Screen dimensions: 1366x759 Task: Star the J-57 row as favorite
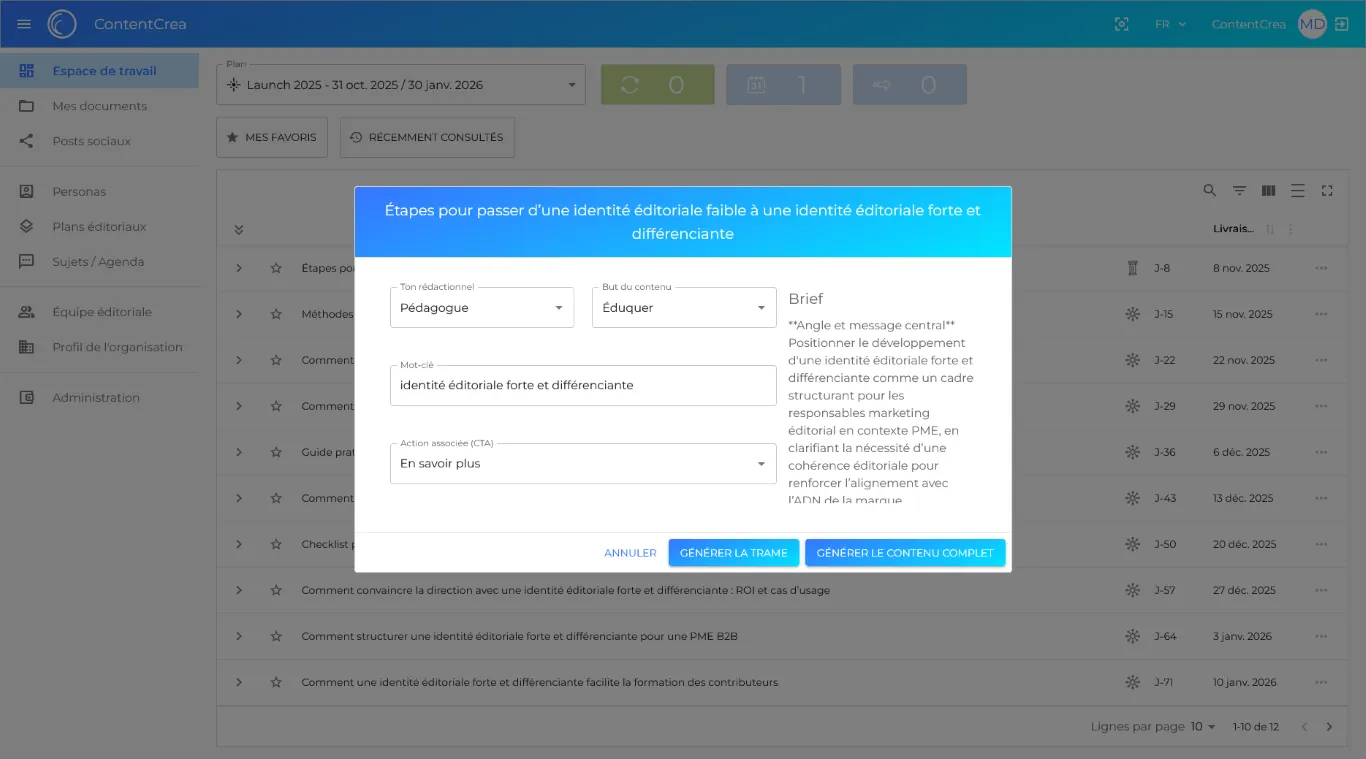pyautogui.click(x=276, y=590)
